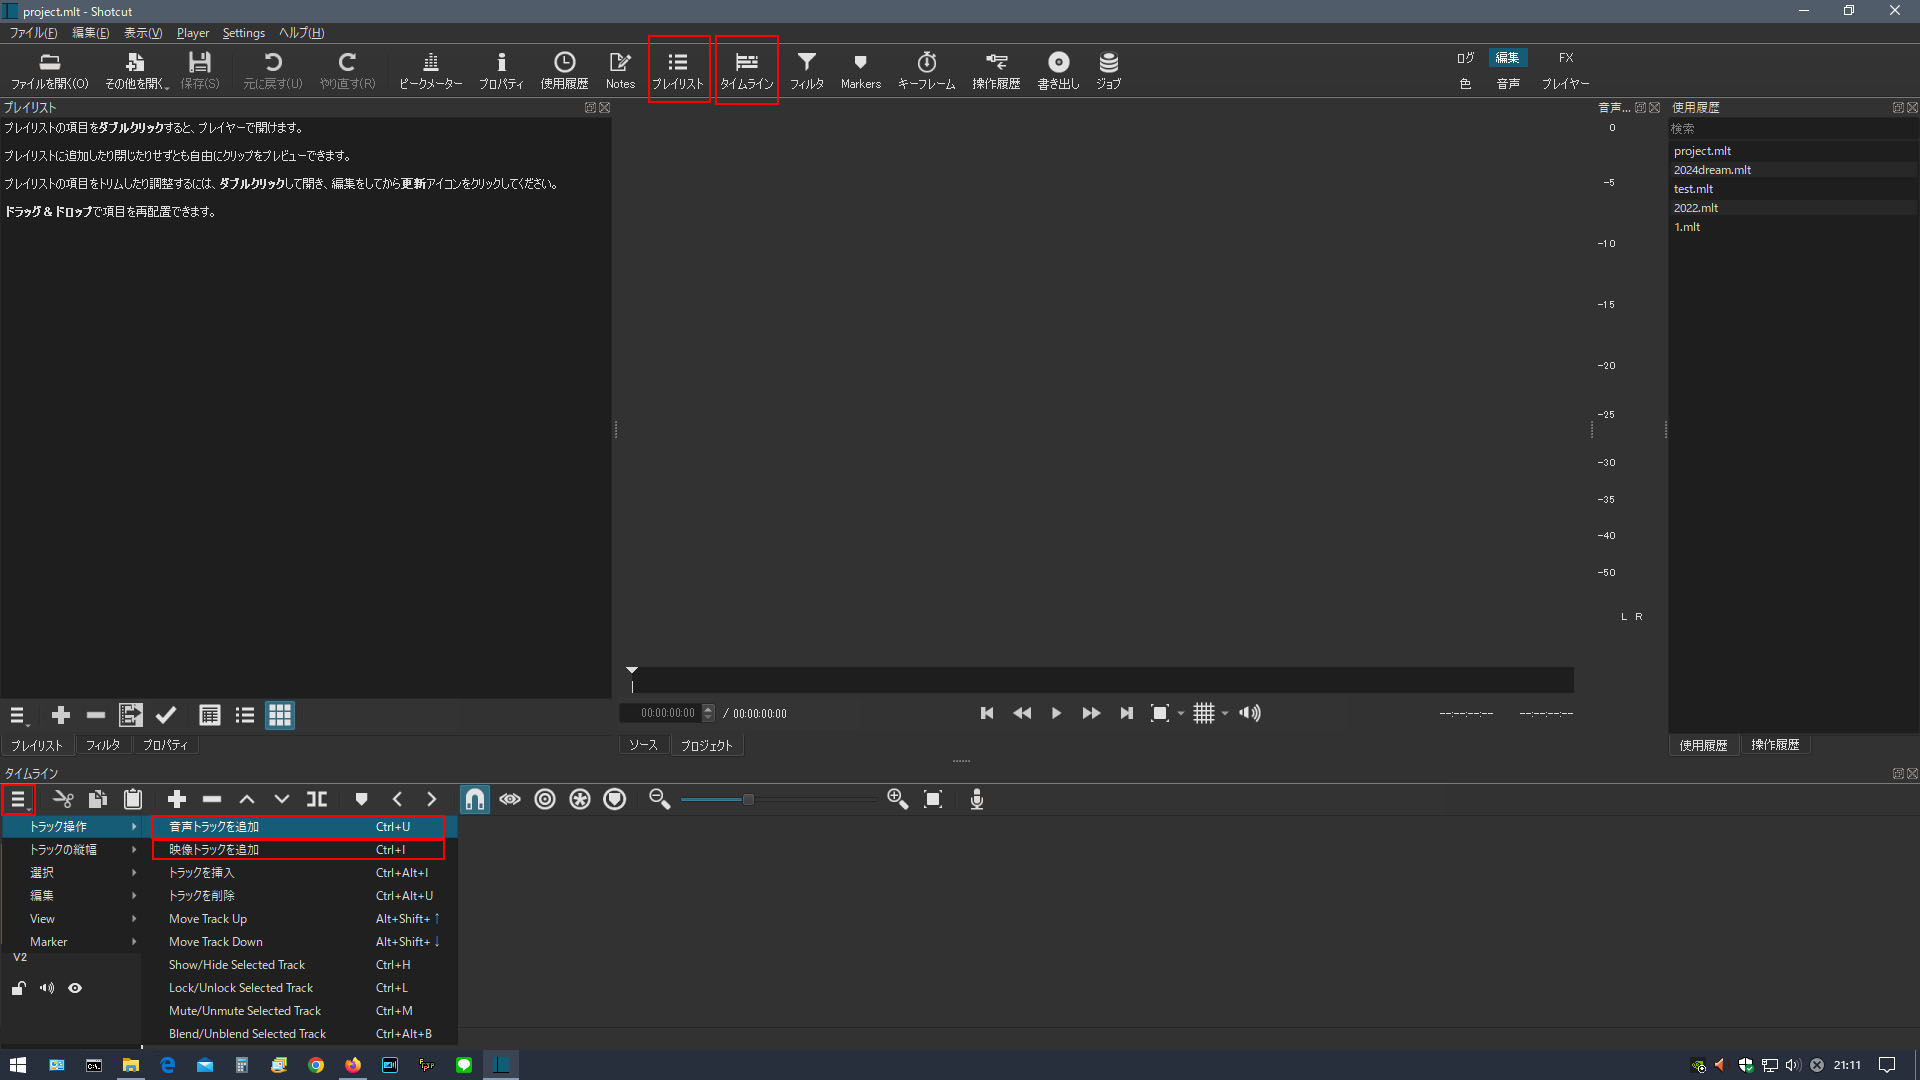
Task: Toggle Snap magnet in timeline toolbar
Action: (x=475, y=799)
